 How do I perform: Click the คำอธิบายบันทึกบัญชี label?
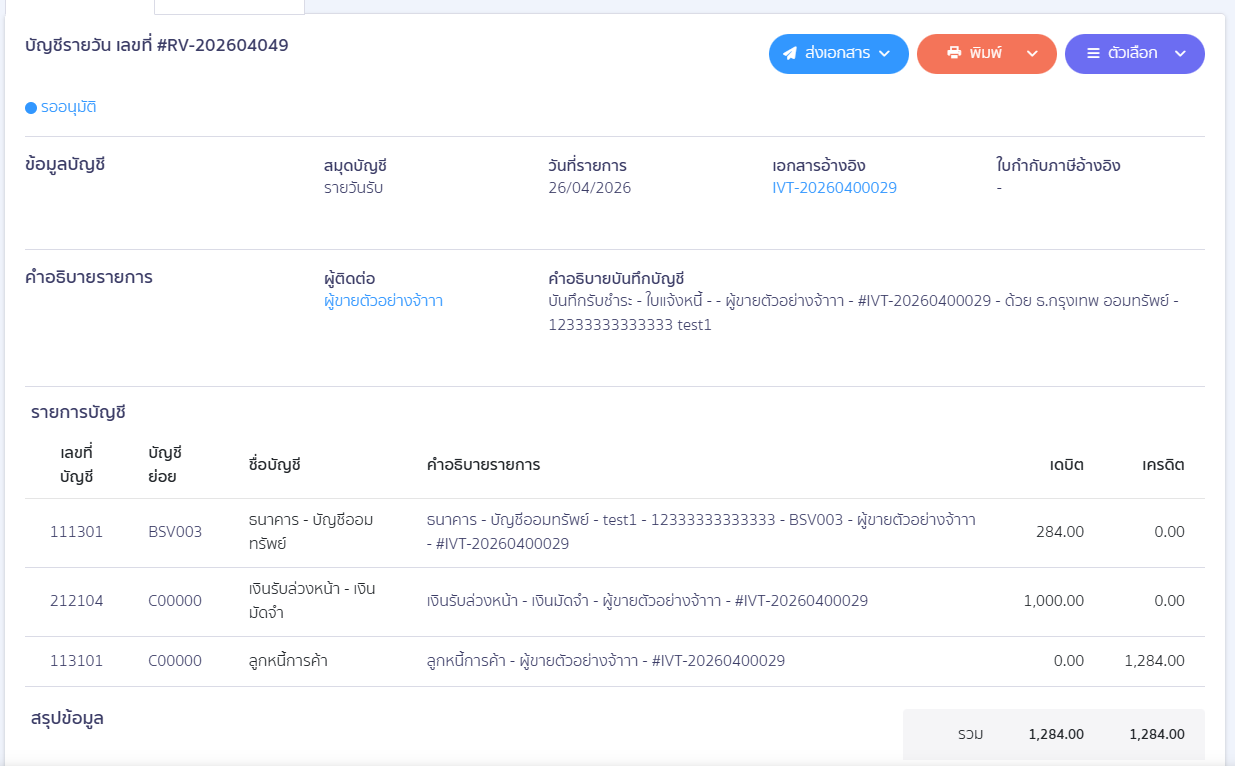(616, 279)
